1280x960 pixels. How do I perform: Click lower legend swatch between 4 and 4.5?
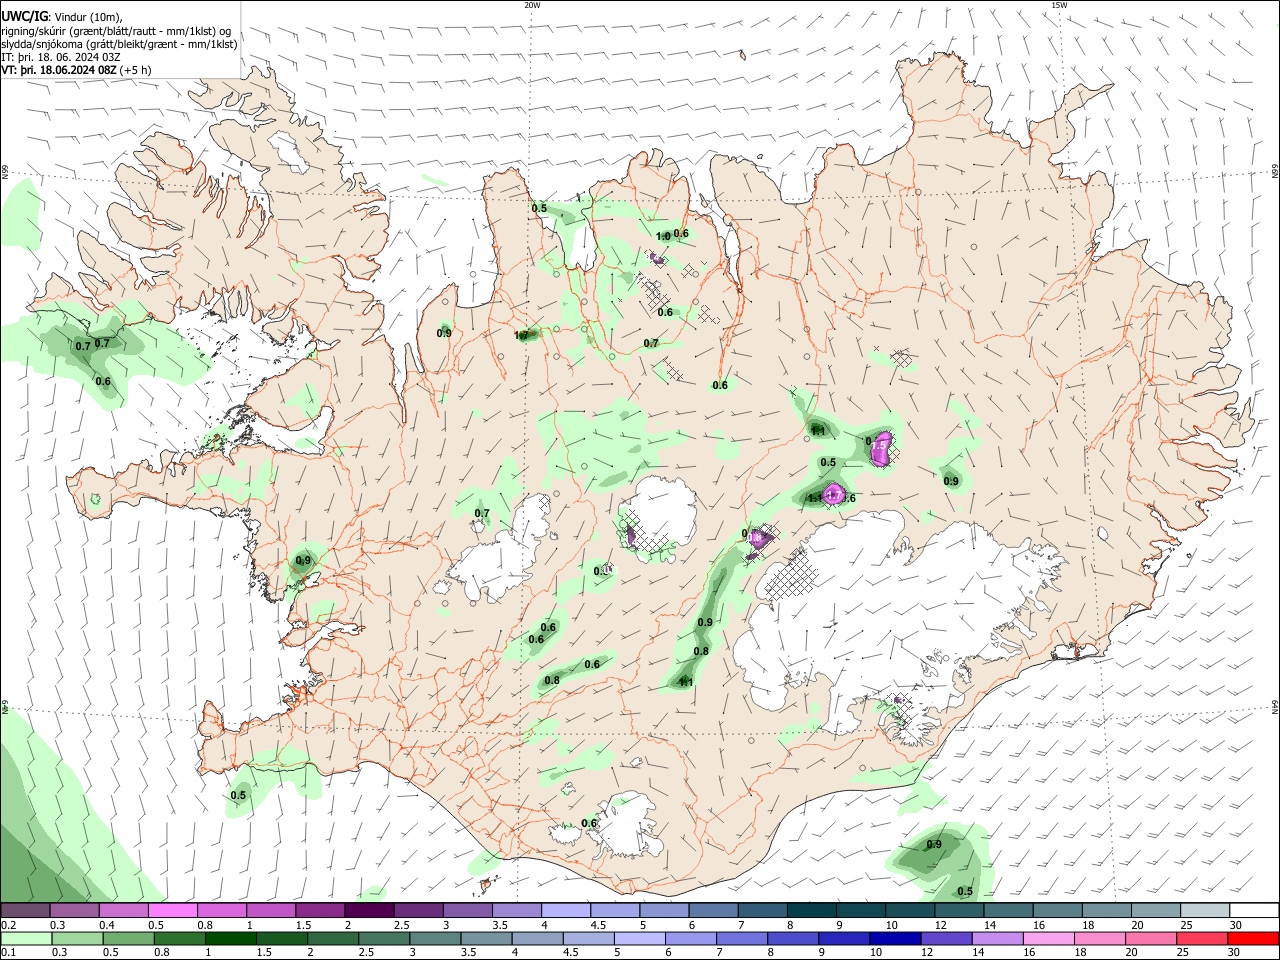pos(538,938)
